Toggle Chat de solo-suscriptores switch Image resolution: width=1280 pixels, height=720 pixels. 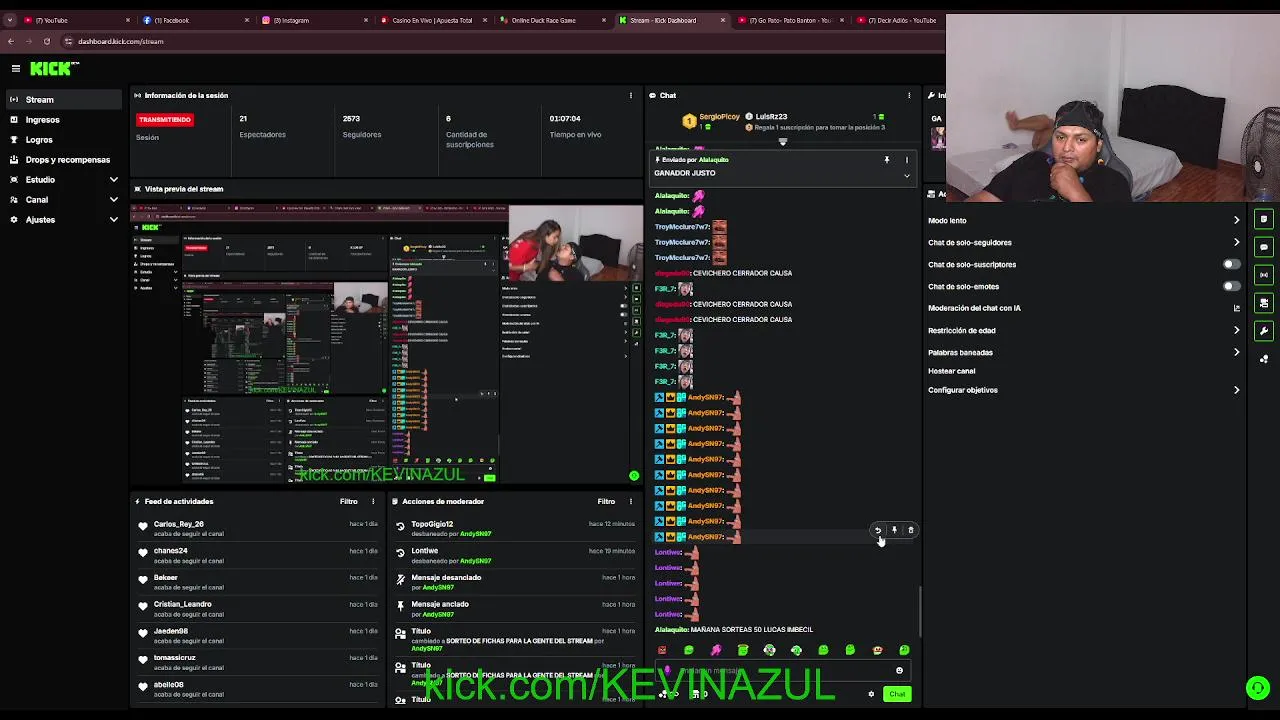pyautogui.click(x=1232, y=264)
